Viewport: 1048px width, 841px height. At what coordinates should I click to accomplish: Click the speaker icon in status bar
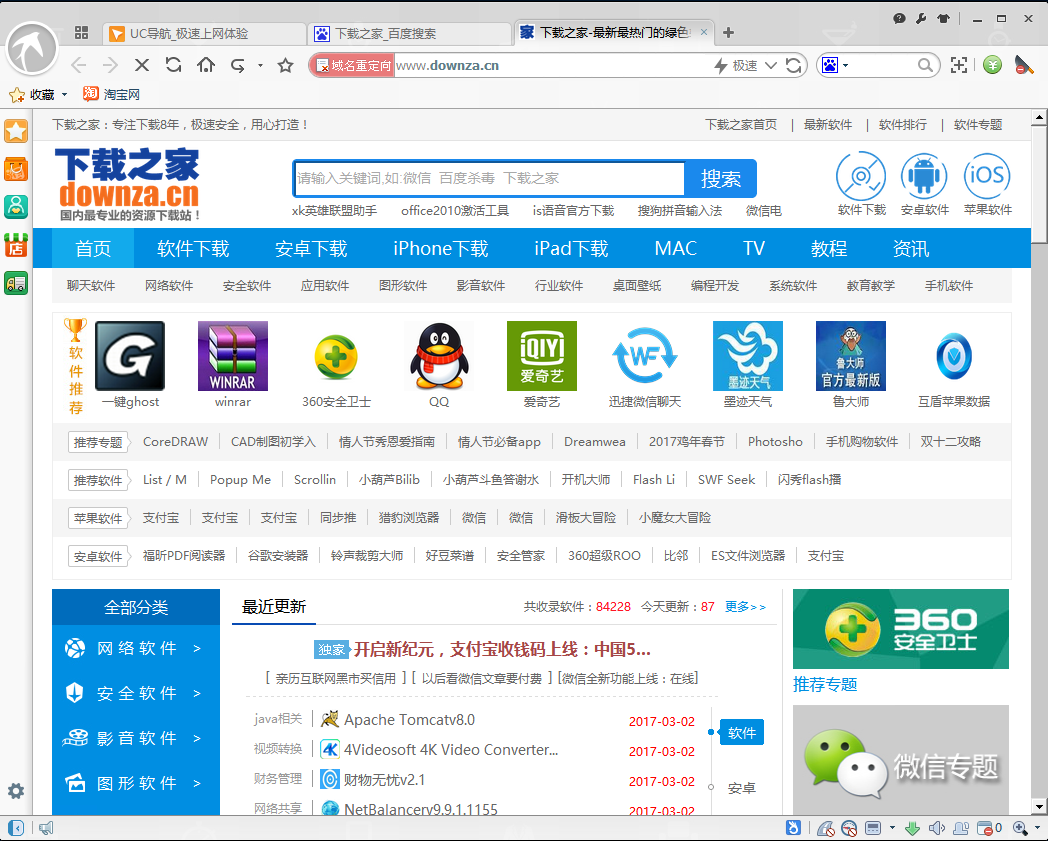[936, 828]
